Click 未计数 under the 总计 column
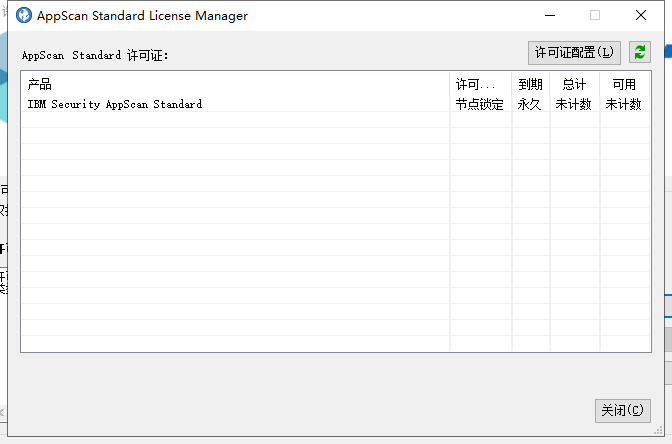The width and height of the screenshot is (672, 444). tap(574, 104)
